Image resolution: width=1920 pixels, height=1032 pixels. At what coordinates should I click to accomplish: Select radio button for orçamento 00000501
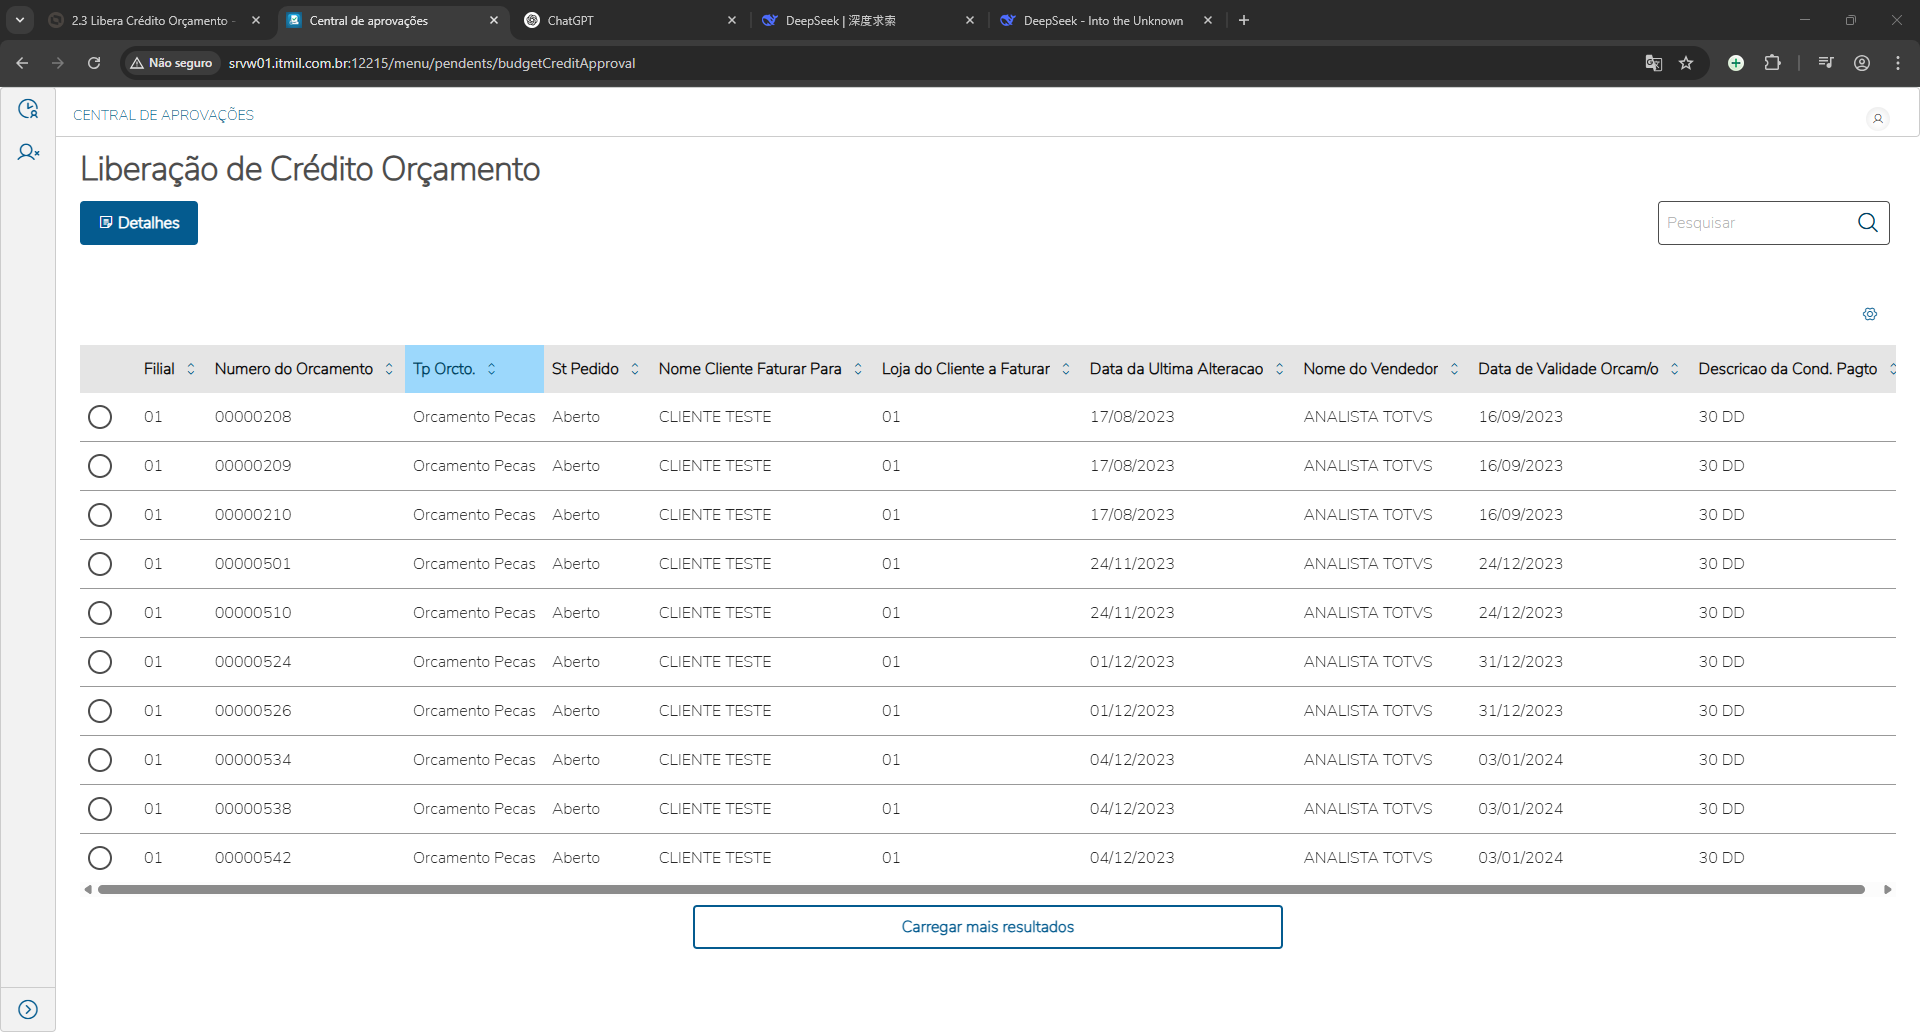pyautogui.click(x=100, y=564)
